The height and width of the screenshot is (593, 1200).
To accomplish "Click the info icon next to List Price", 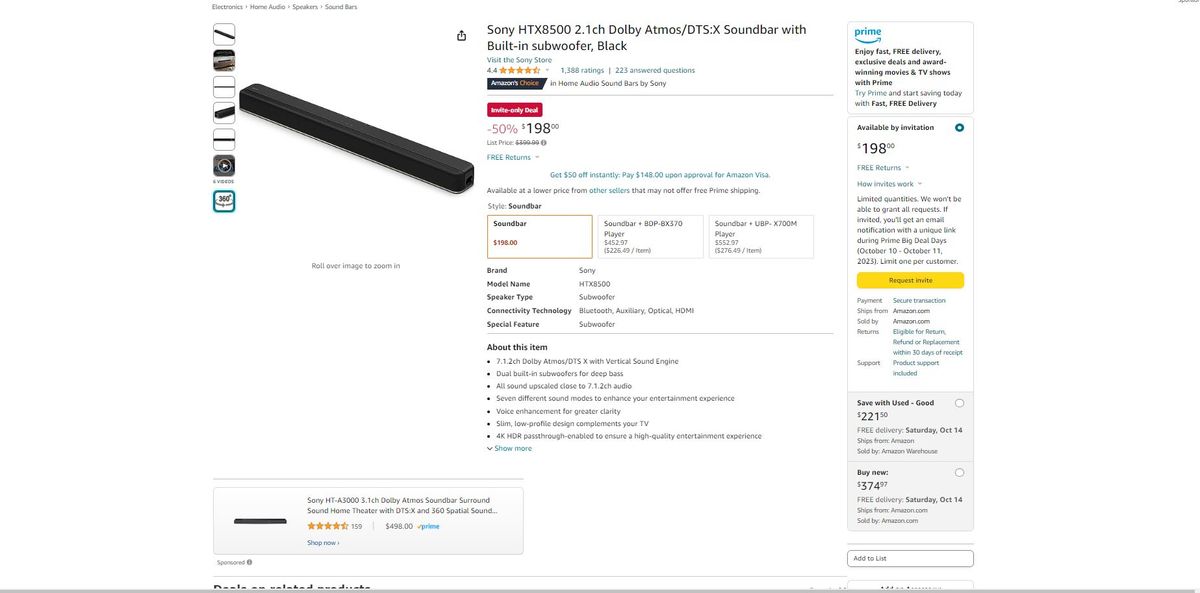I will coord(543,141).
